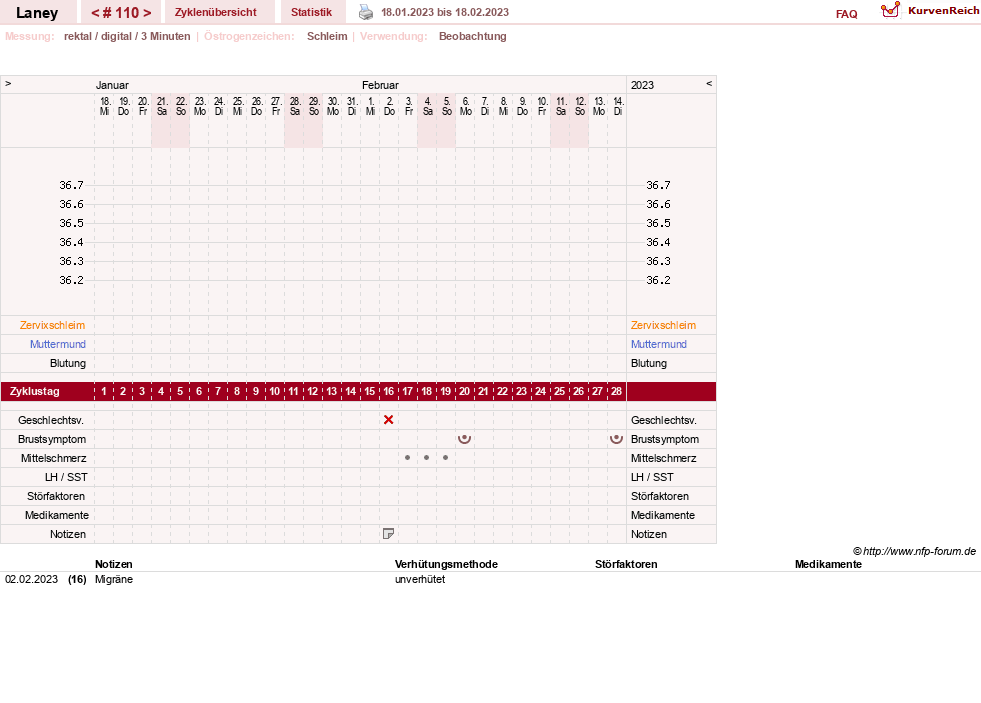Select cycle day 1 in Zyklustag row
The image size is (981, 703).
click(x=104, y=392)
